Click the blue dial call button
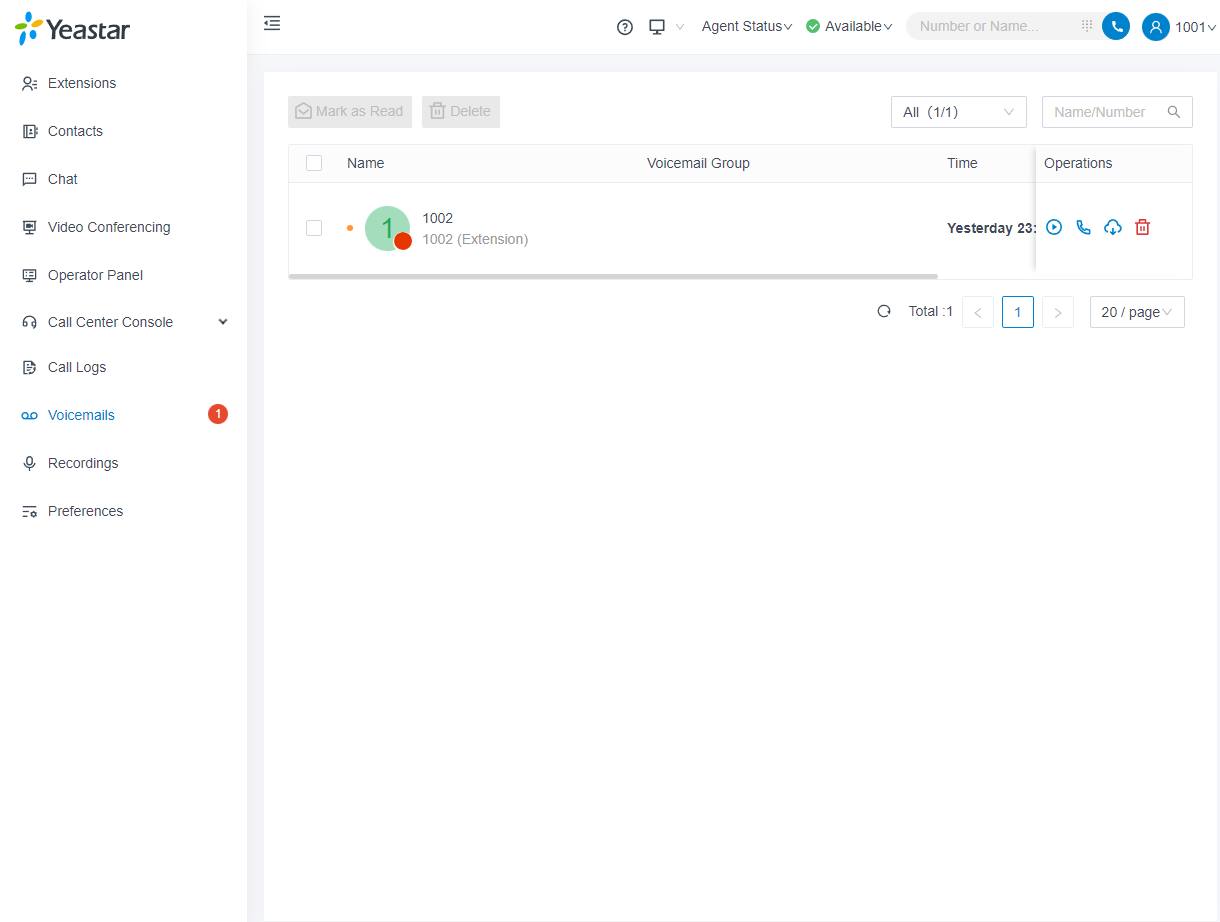The width and height of the screenshot is (1220, 922). coord(1116,26)
